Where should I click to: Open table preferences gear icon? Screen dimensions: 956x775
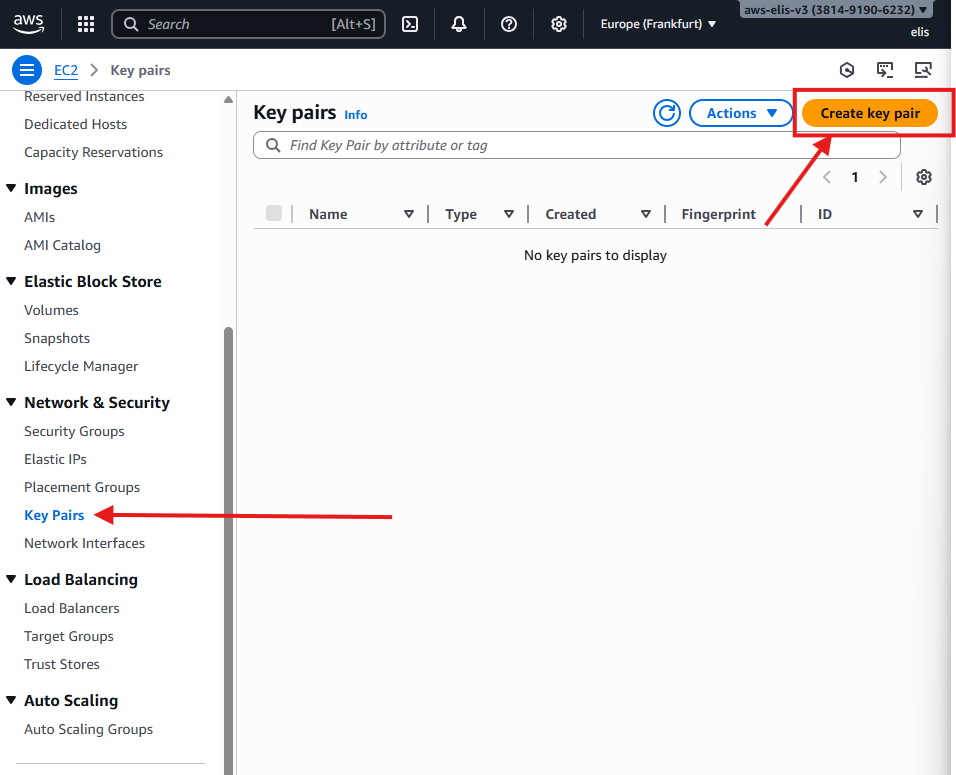coord(924,177)
